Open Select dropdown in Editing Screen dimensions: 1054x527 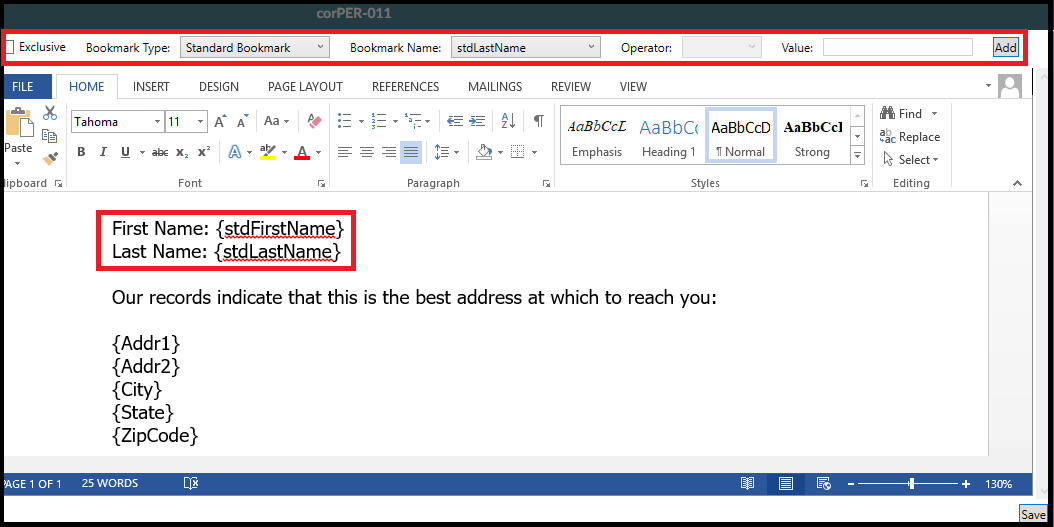coord(910,160)
